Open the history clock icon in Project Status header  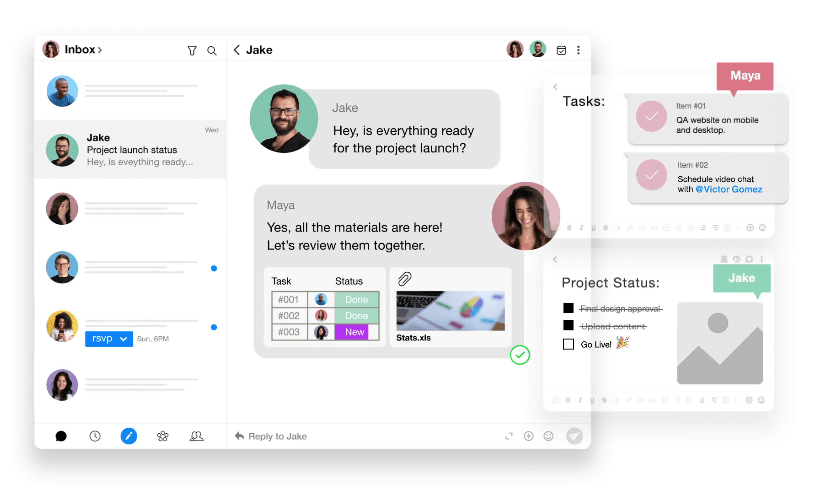click(x=736, y=259)
